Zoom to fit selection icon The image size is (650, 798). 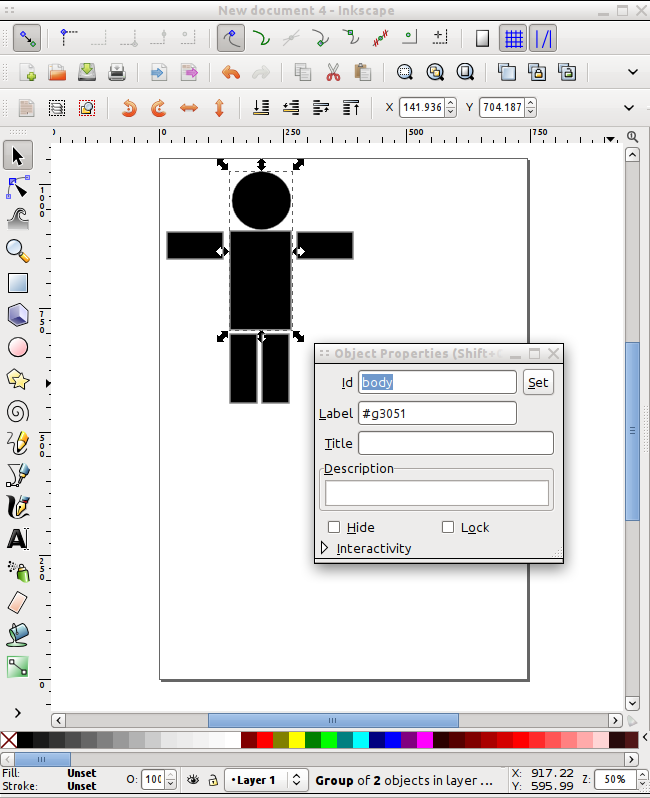(405, 72)
